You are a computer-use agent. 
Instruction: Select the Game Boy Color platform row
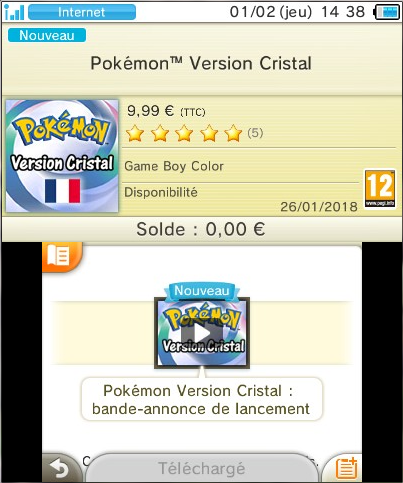240,166
